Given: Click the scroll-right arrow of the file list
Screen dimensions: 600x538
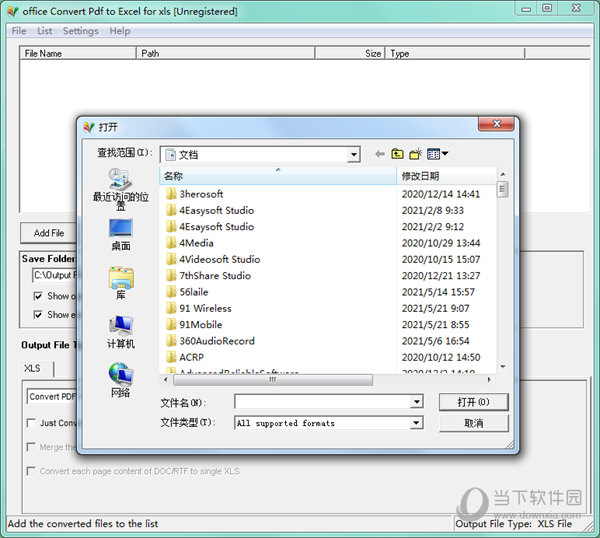Looking at the screenshot, I should pyautogui.click(x=489, y=380).
